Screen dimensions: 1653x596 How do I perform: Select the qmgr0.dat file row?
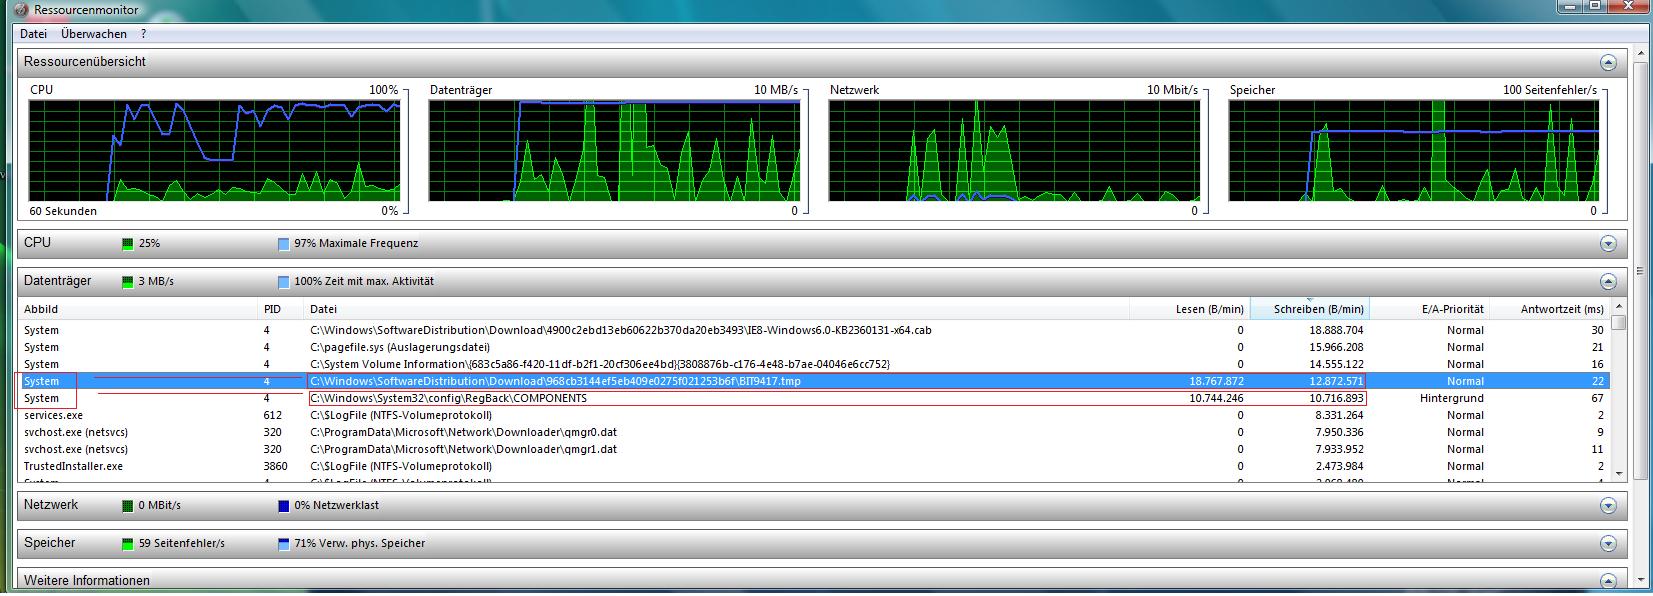pyautogui.click(x=813, y=432)
